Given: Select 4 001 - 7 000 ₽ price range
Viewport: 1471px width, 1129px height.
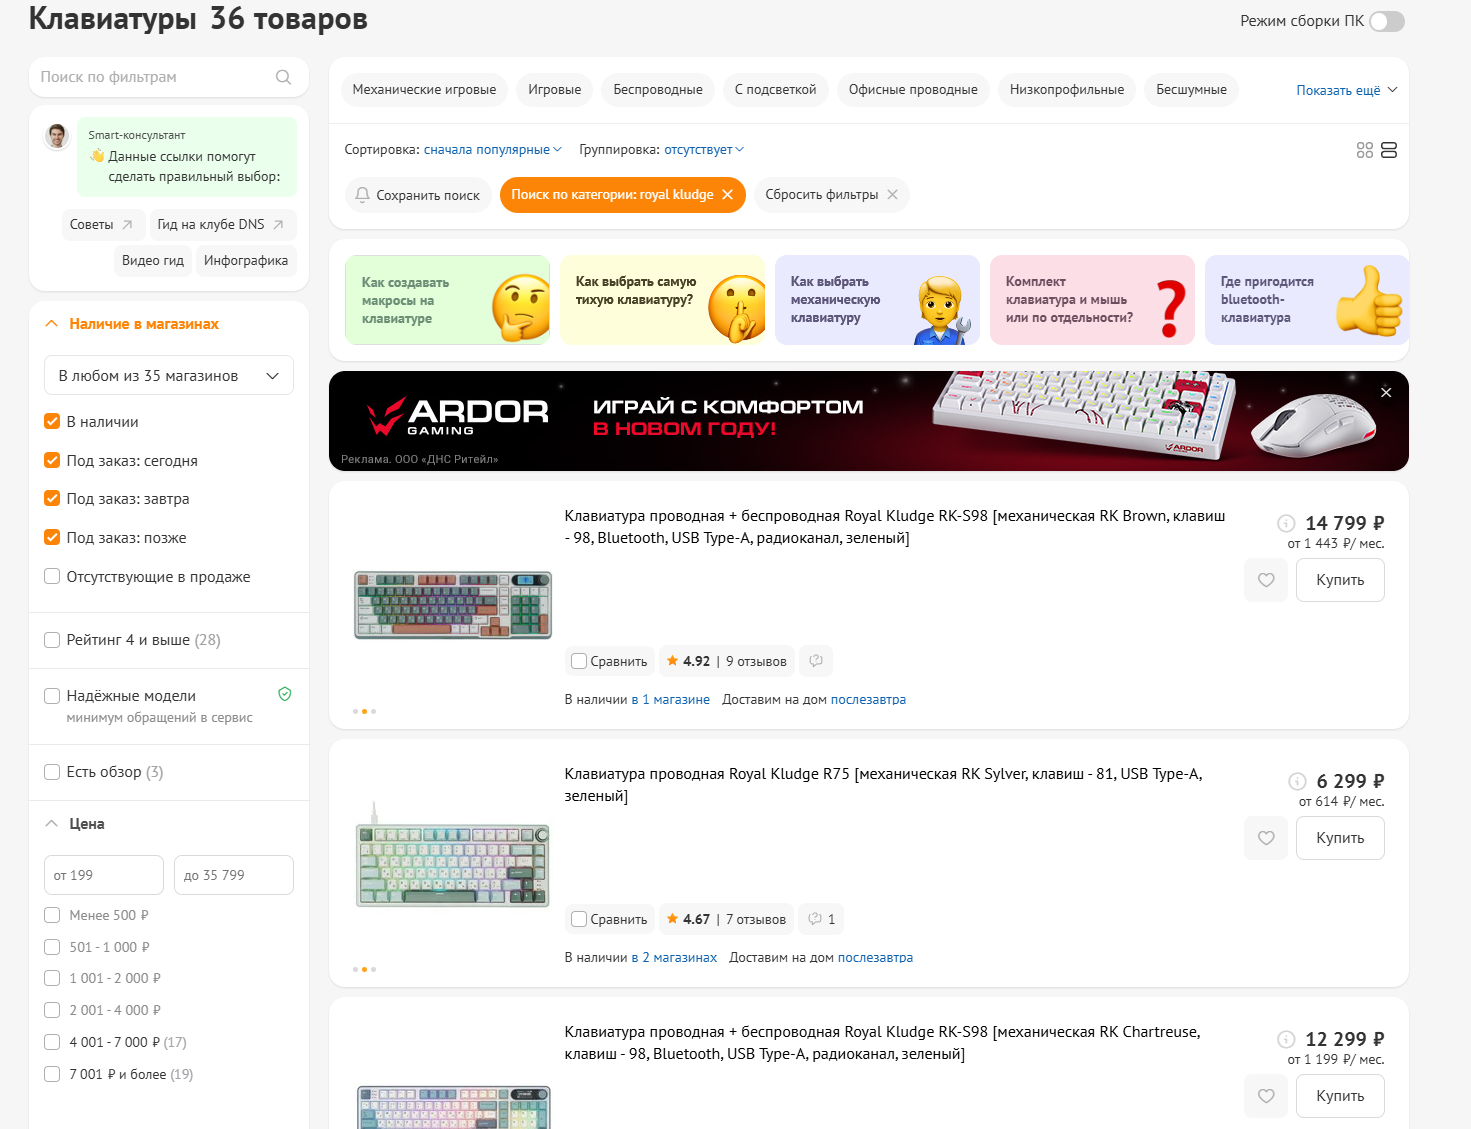Looking at the screenshot, I should 52,1042.
